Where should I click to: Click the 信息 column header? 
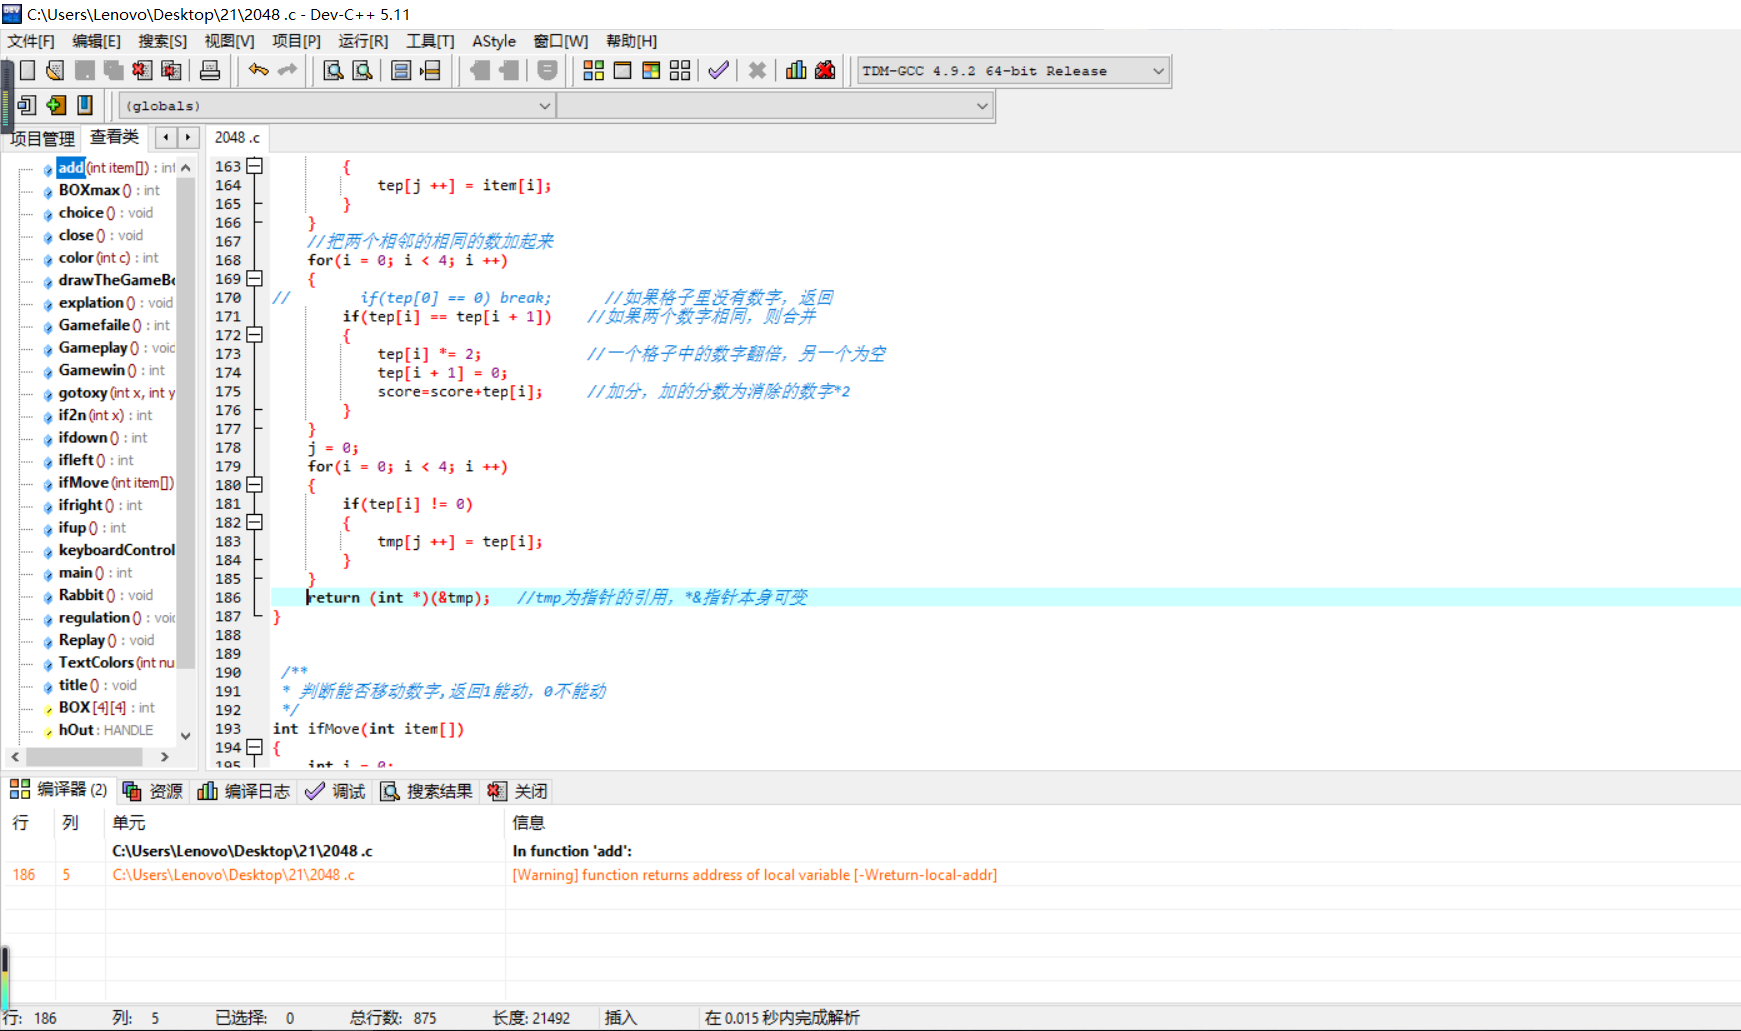pos(528,823)
